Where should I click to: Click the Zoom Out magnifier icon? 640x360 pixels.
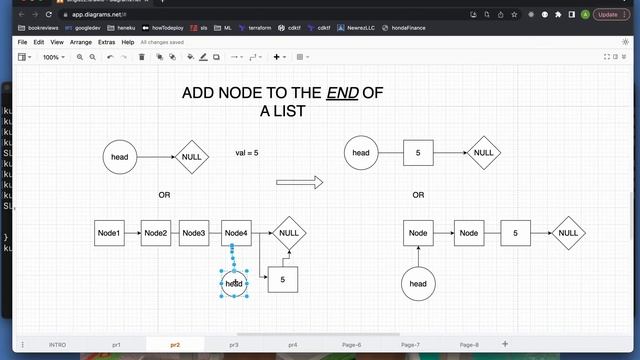pyautogui.click(x=93, y=57)
